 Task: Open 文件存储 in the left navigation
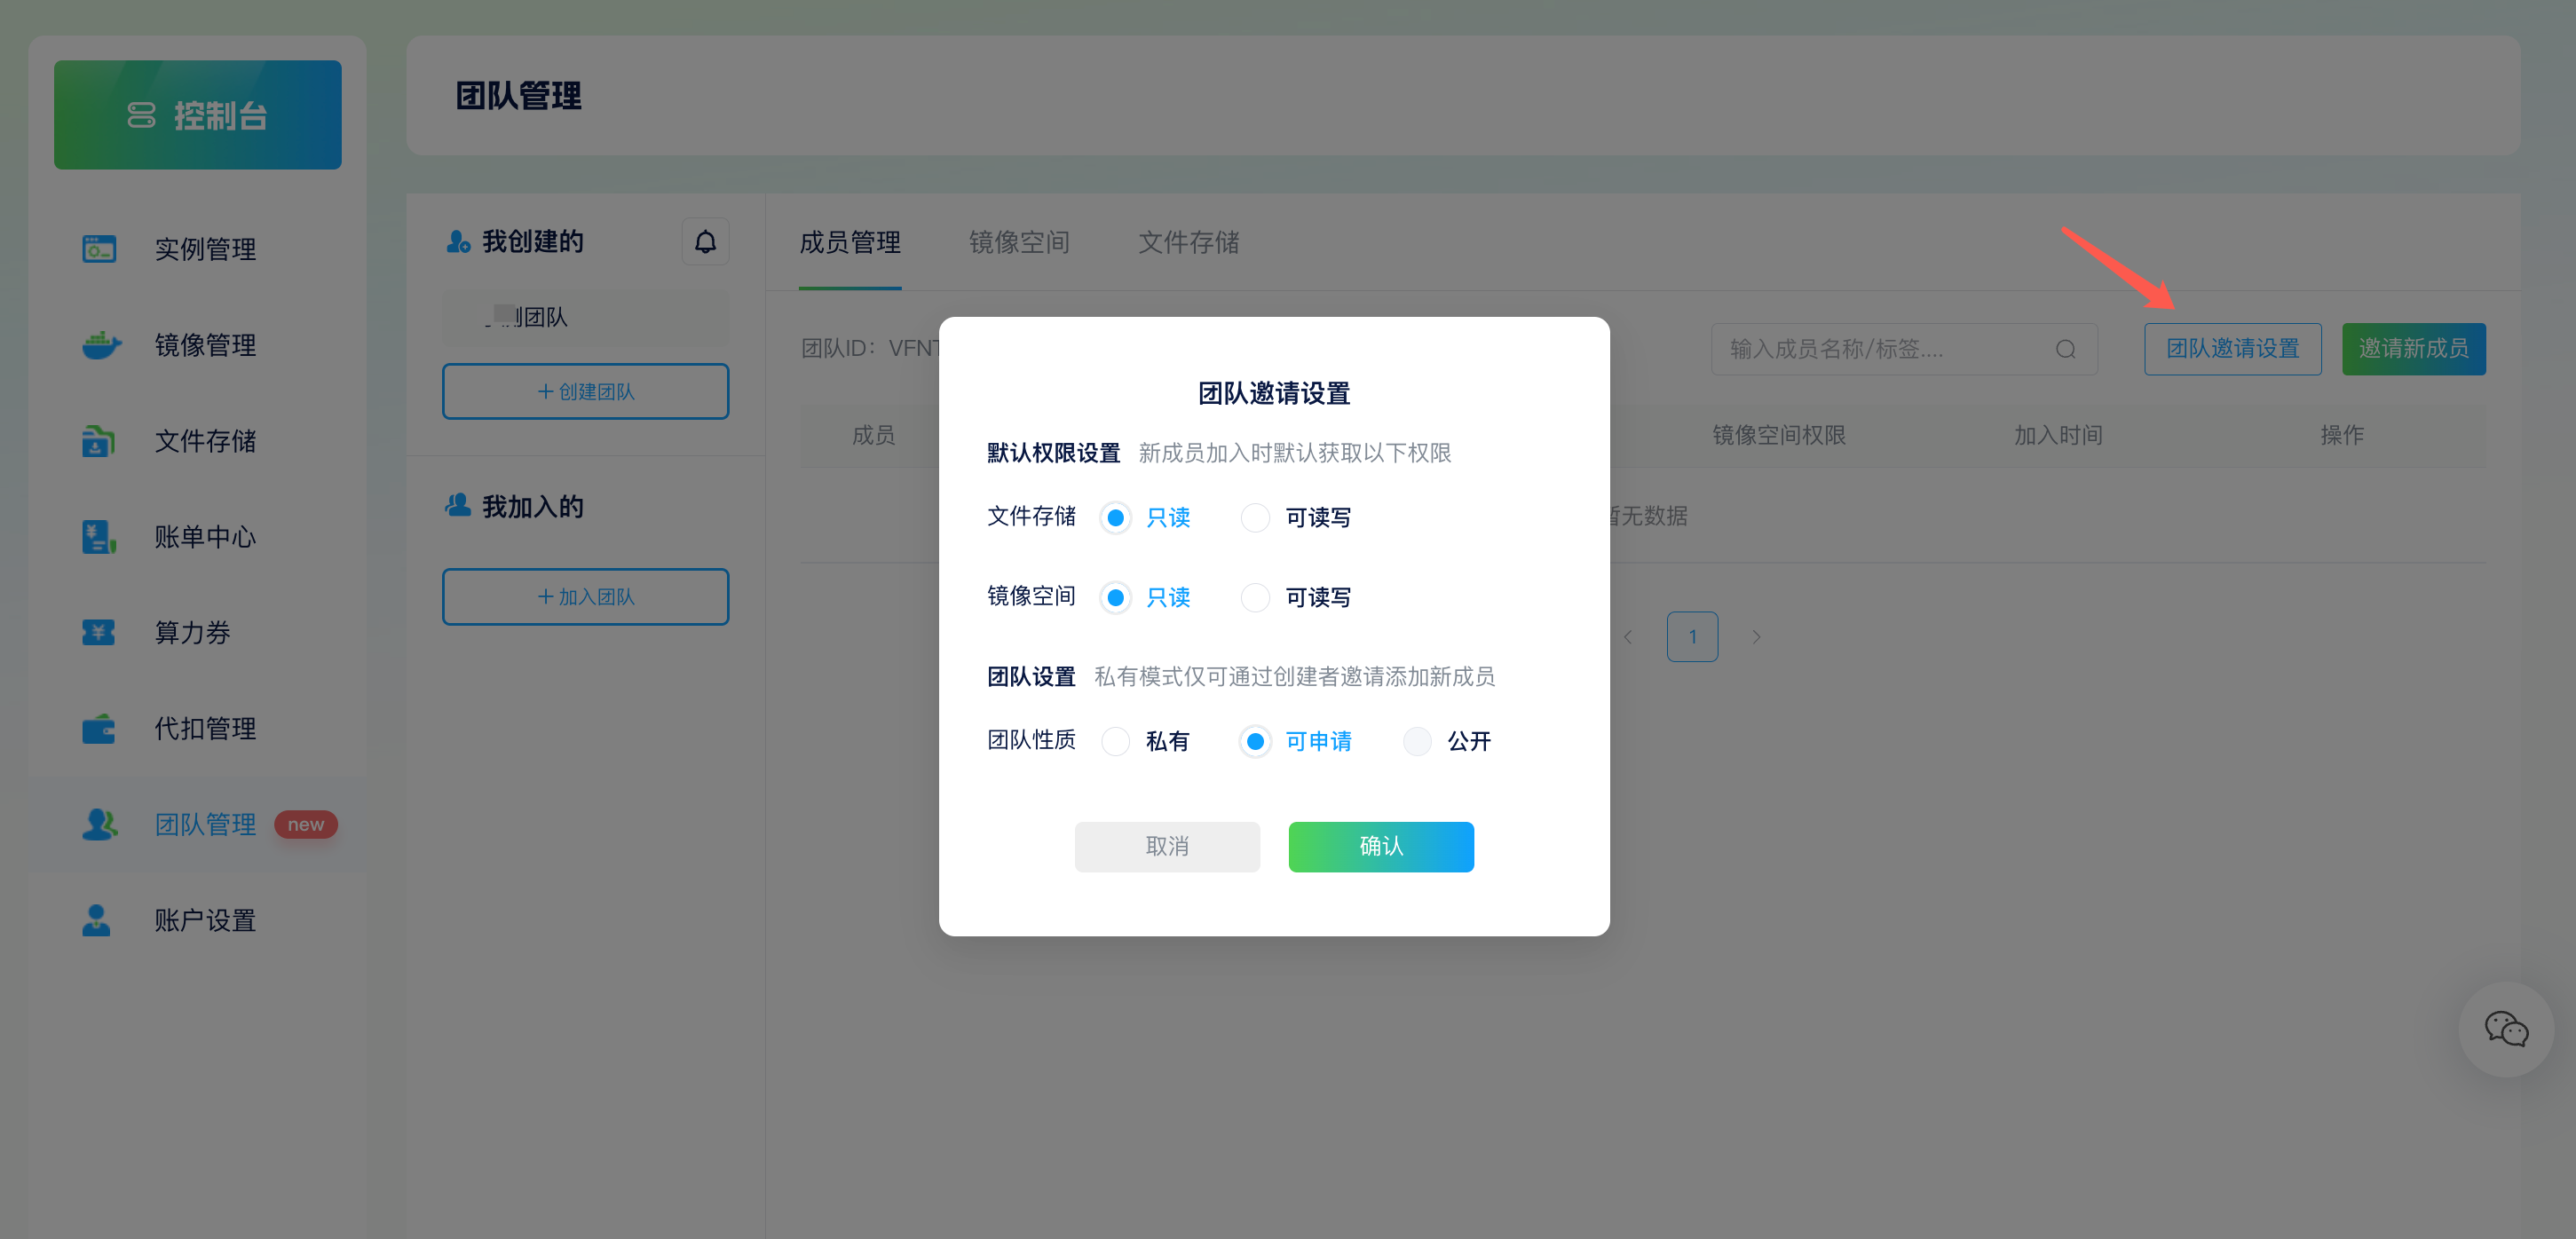point(204,440)
